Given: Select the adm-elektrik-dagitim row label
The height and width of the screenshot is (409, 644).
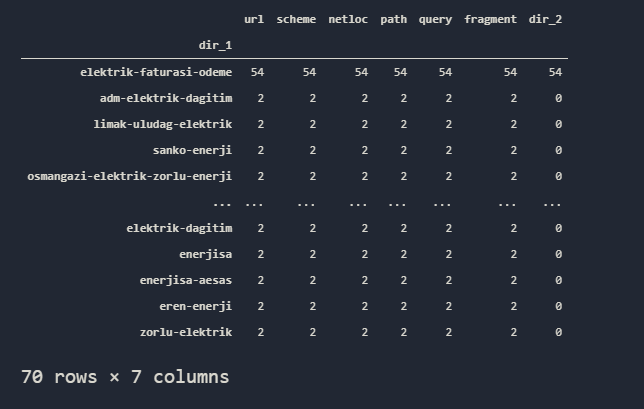Looking at the screenshot, I should tap(166, 98).
